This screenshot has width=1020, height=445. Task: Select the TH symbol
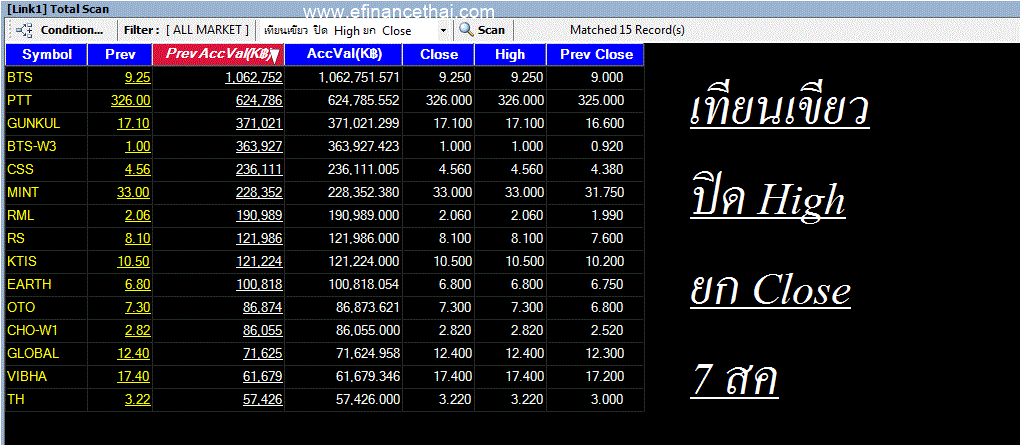pyautogui.click(x=16, y=399)
